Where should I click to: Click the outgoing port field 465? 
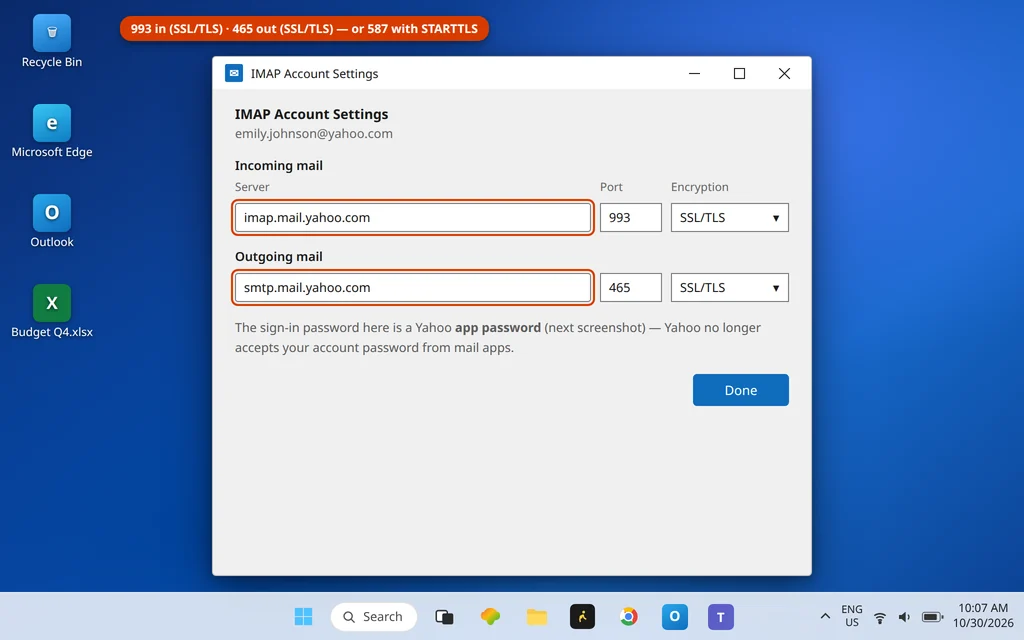click(631, 287)
